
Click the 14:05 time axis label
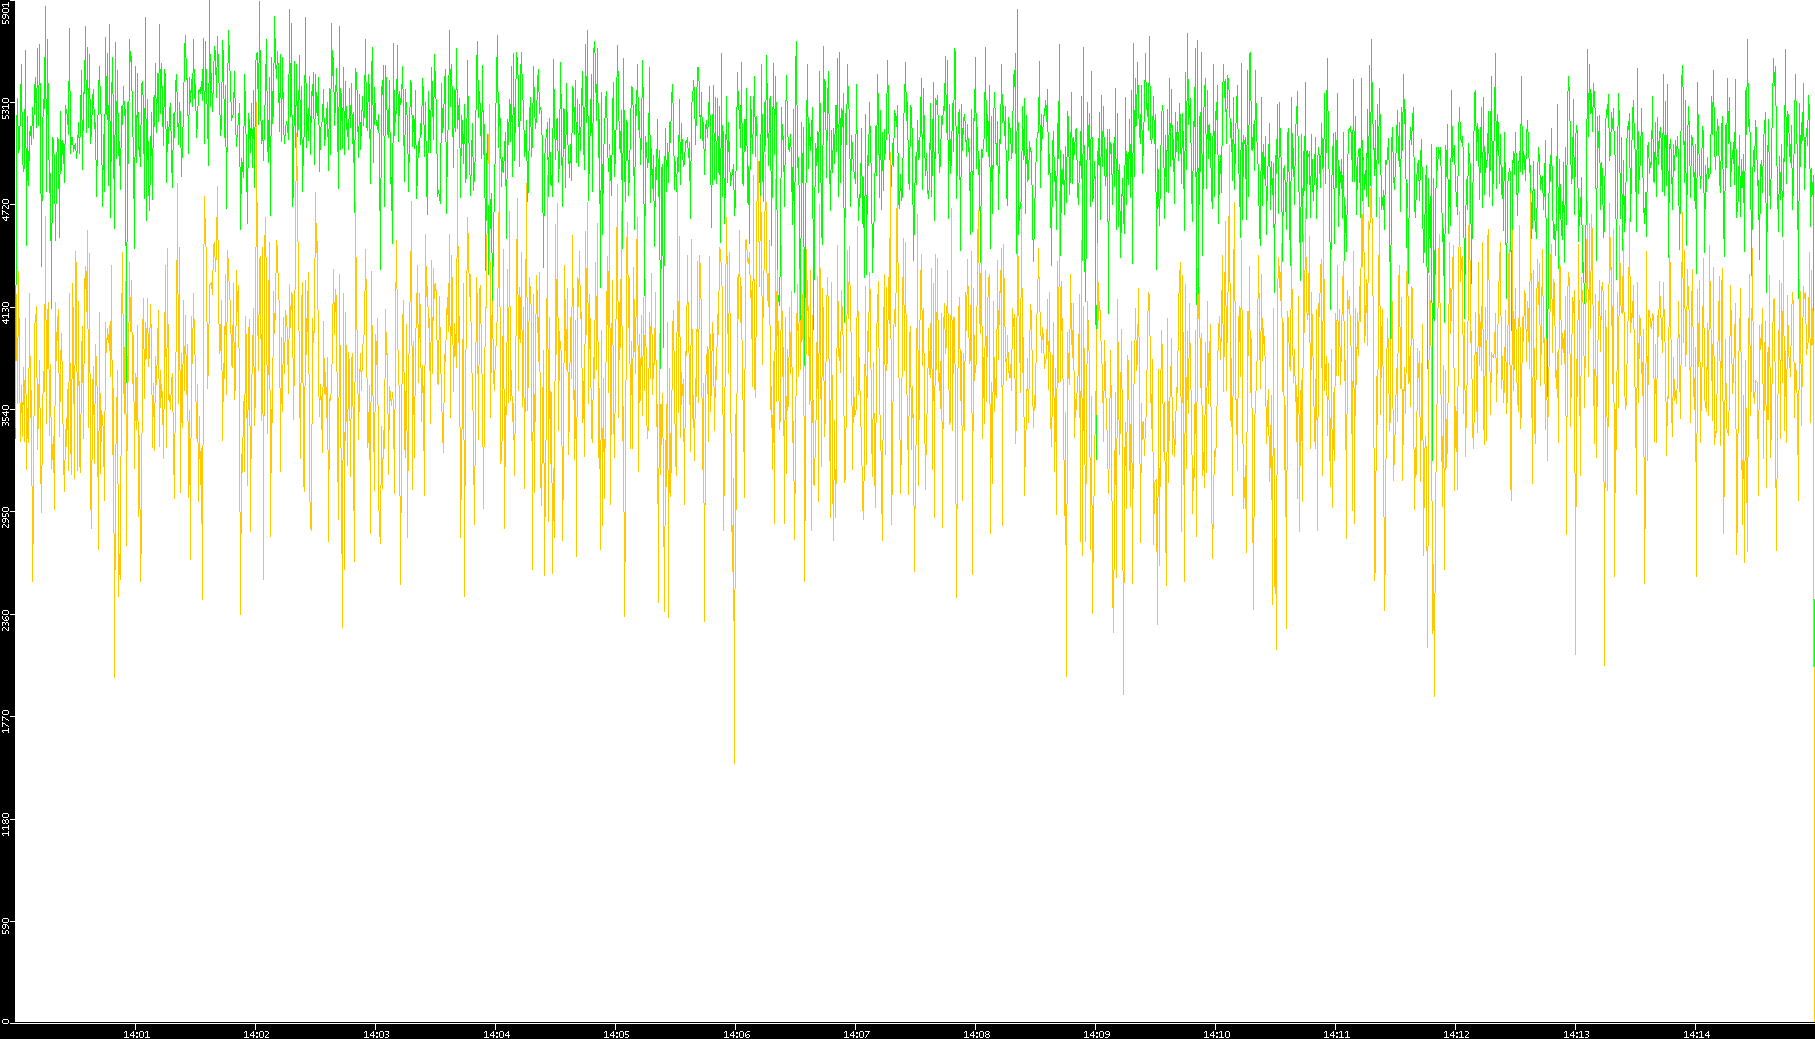tap(616, 1034)
